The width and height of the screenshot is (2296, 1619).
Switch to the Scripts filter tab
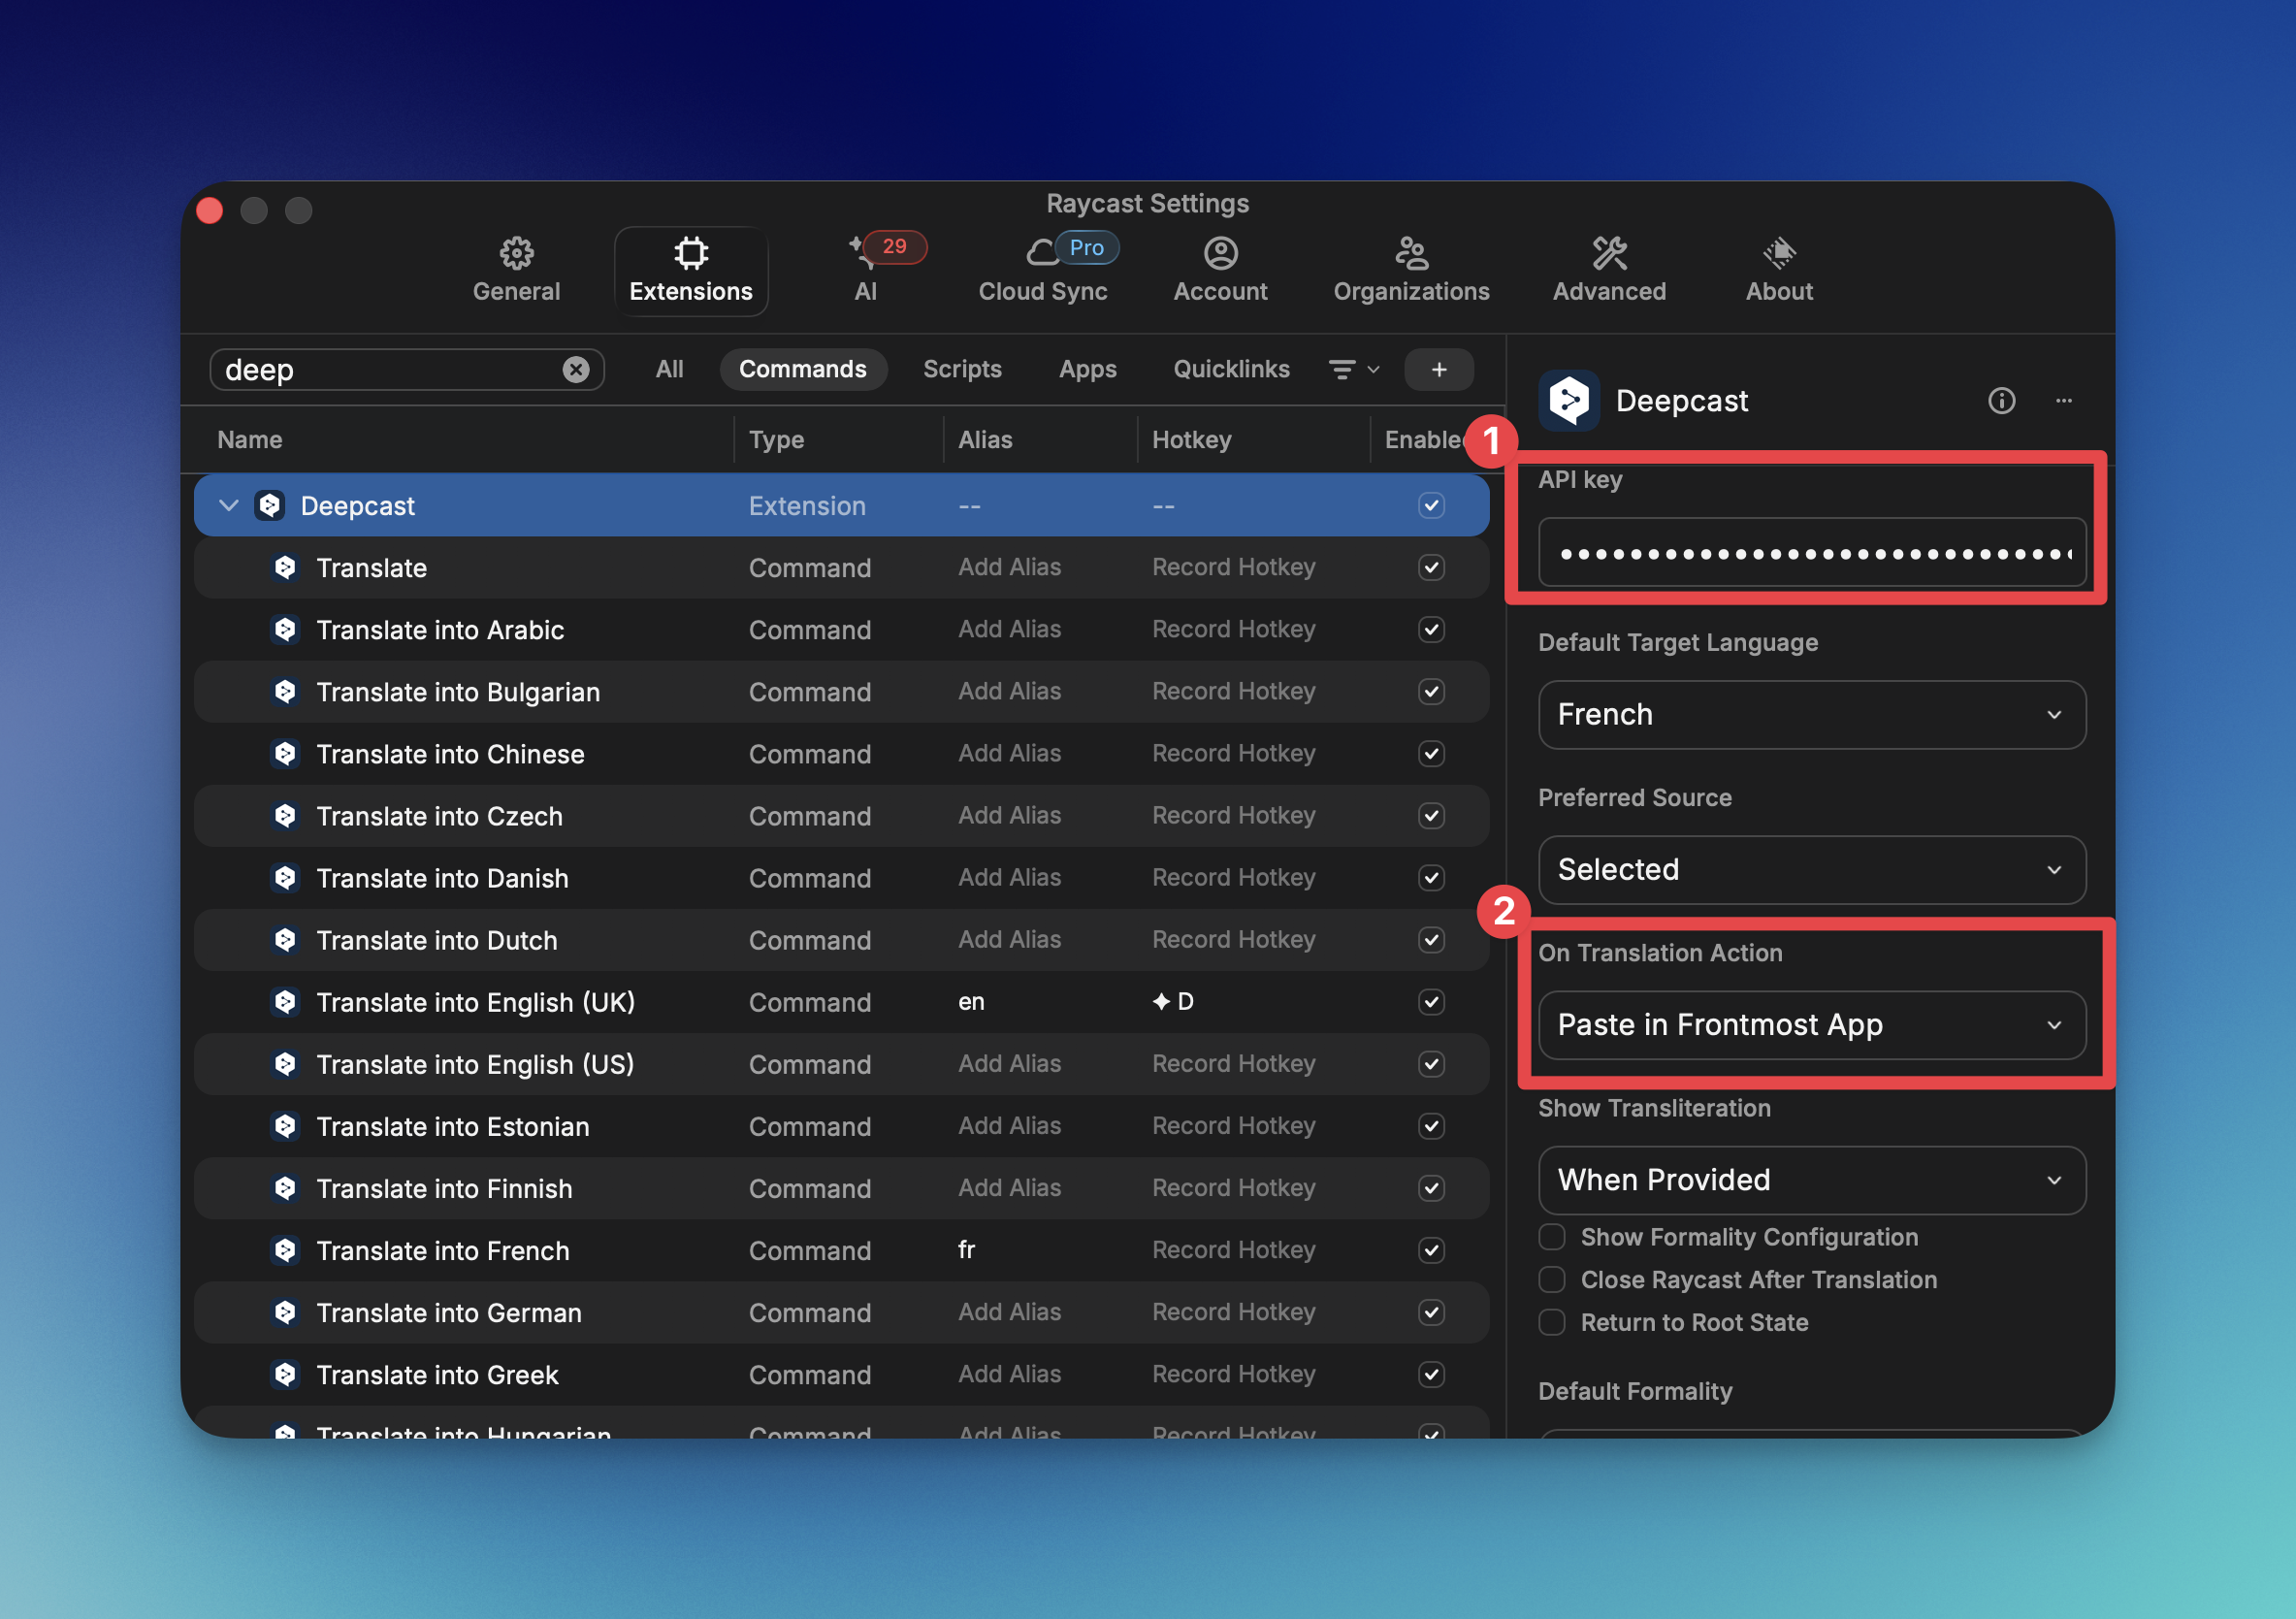(x=961, y=370)
